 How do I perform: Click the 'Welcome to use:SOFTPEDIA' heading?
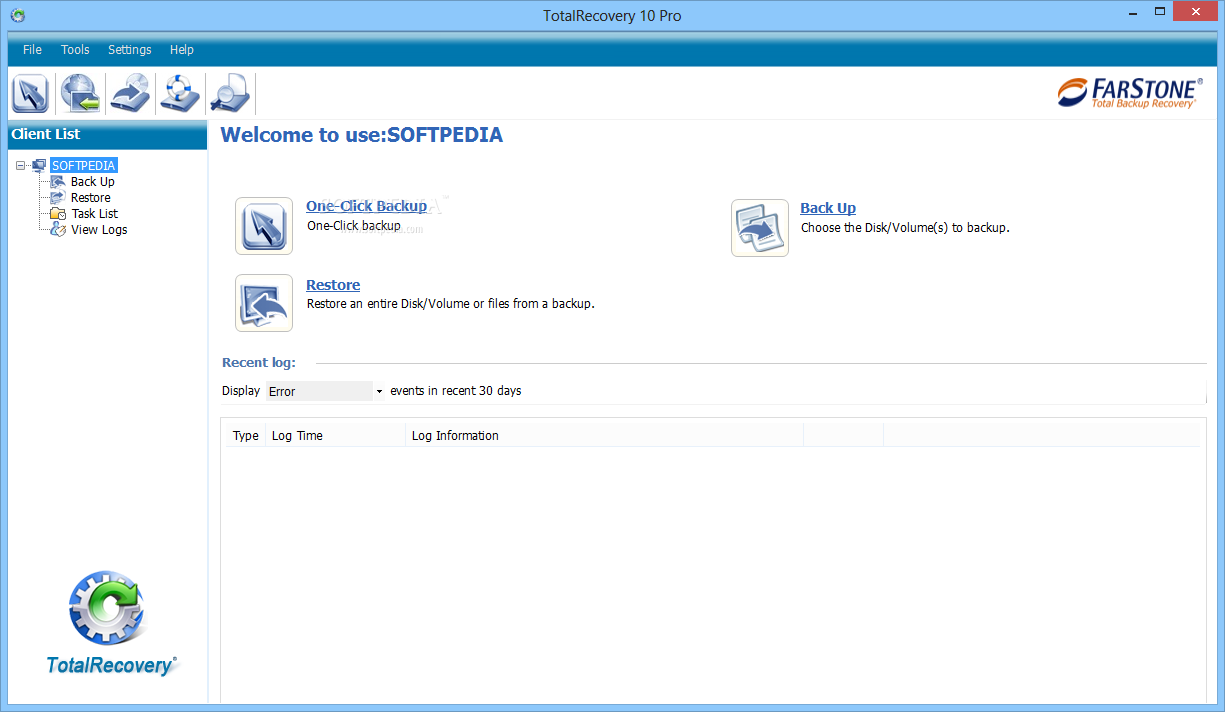coord(362,135)
